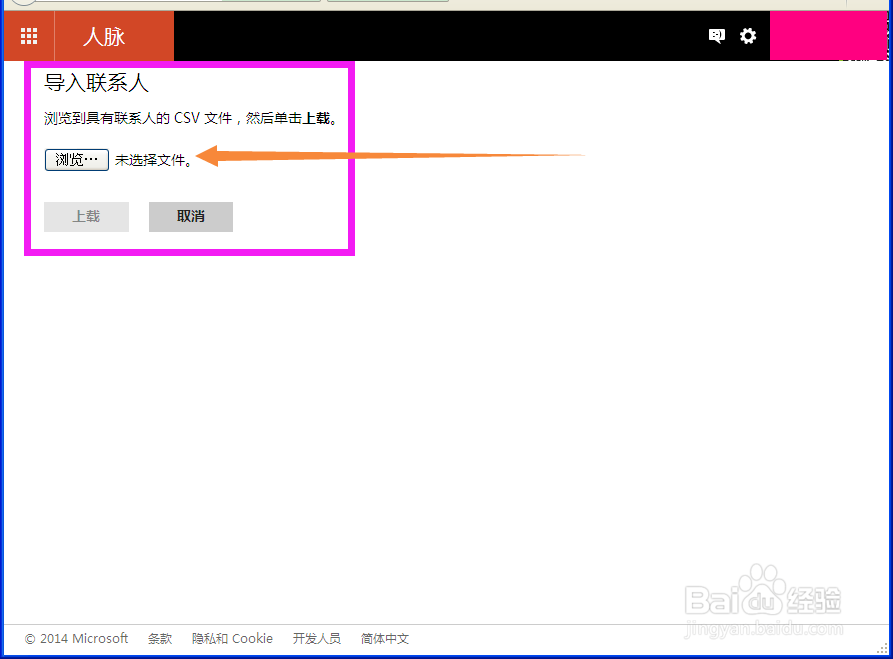Select the feedback smiley icon
893x659 pixels.
[x=716, y=35]
